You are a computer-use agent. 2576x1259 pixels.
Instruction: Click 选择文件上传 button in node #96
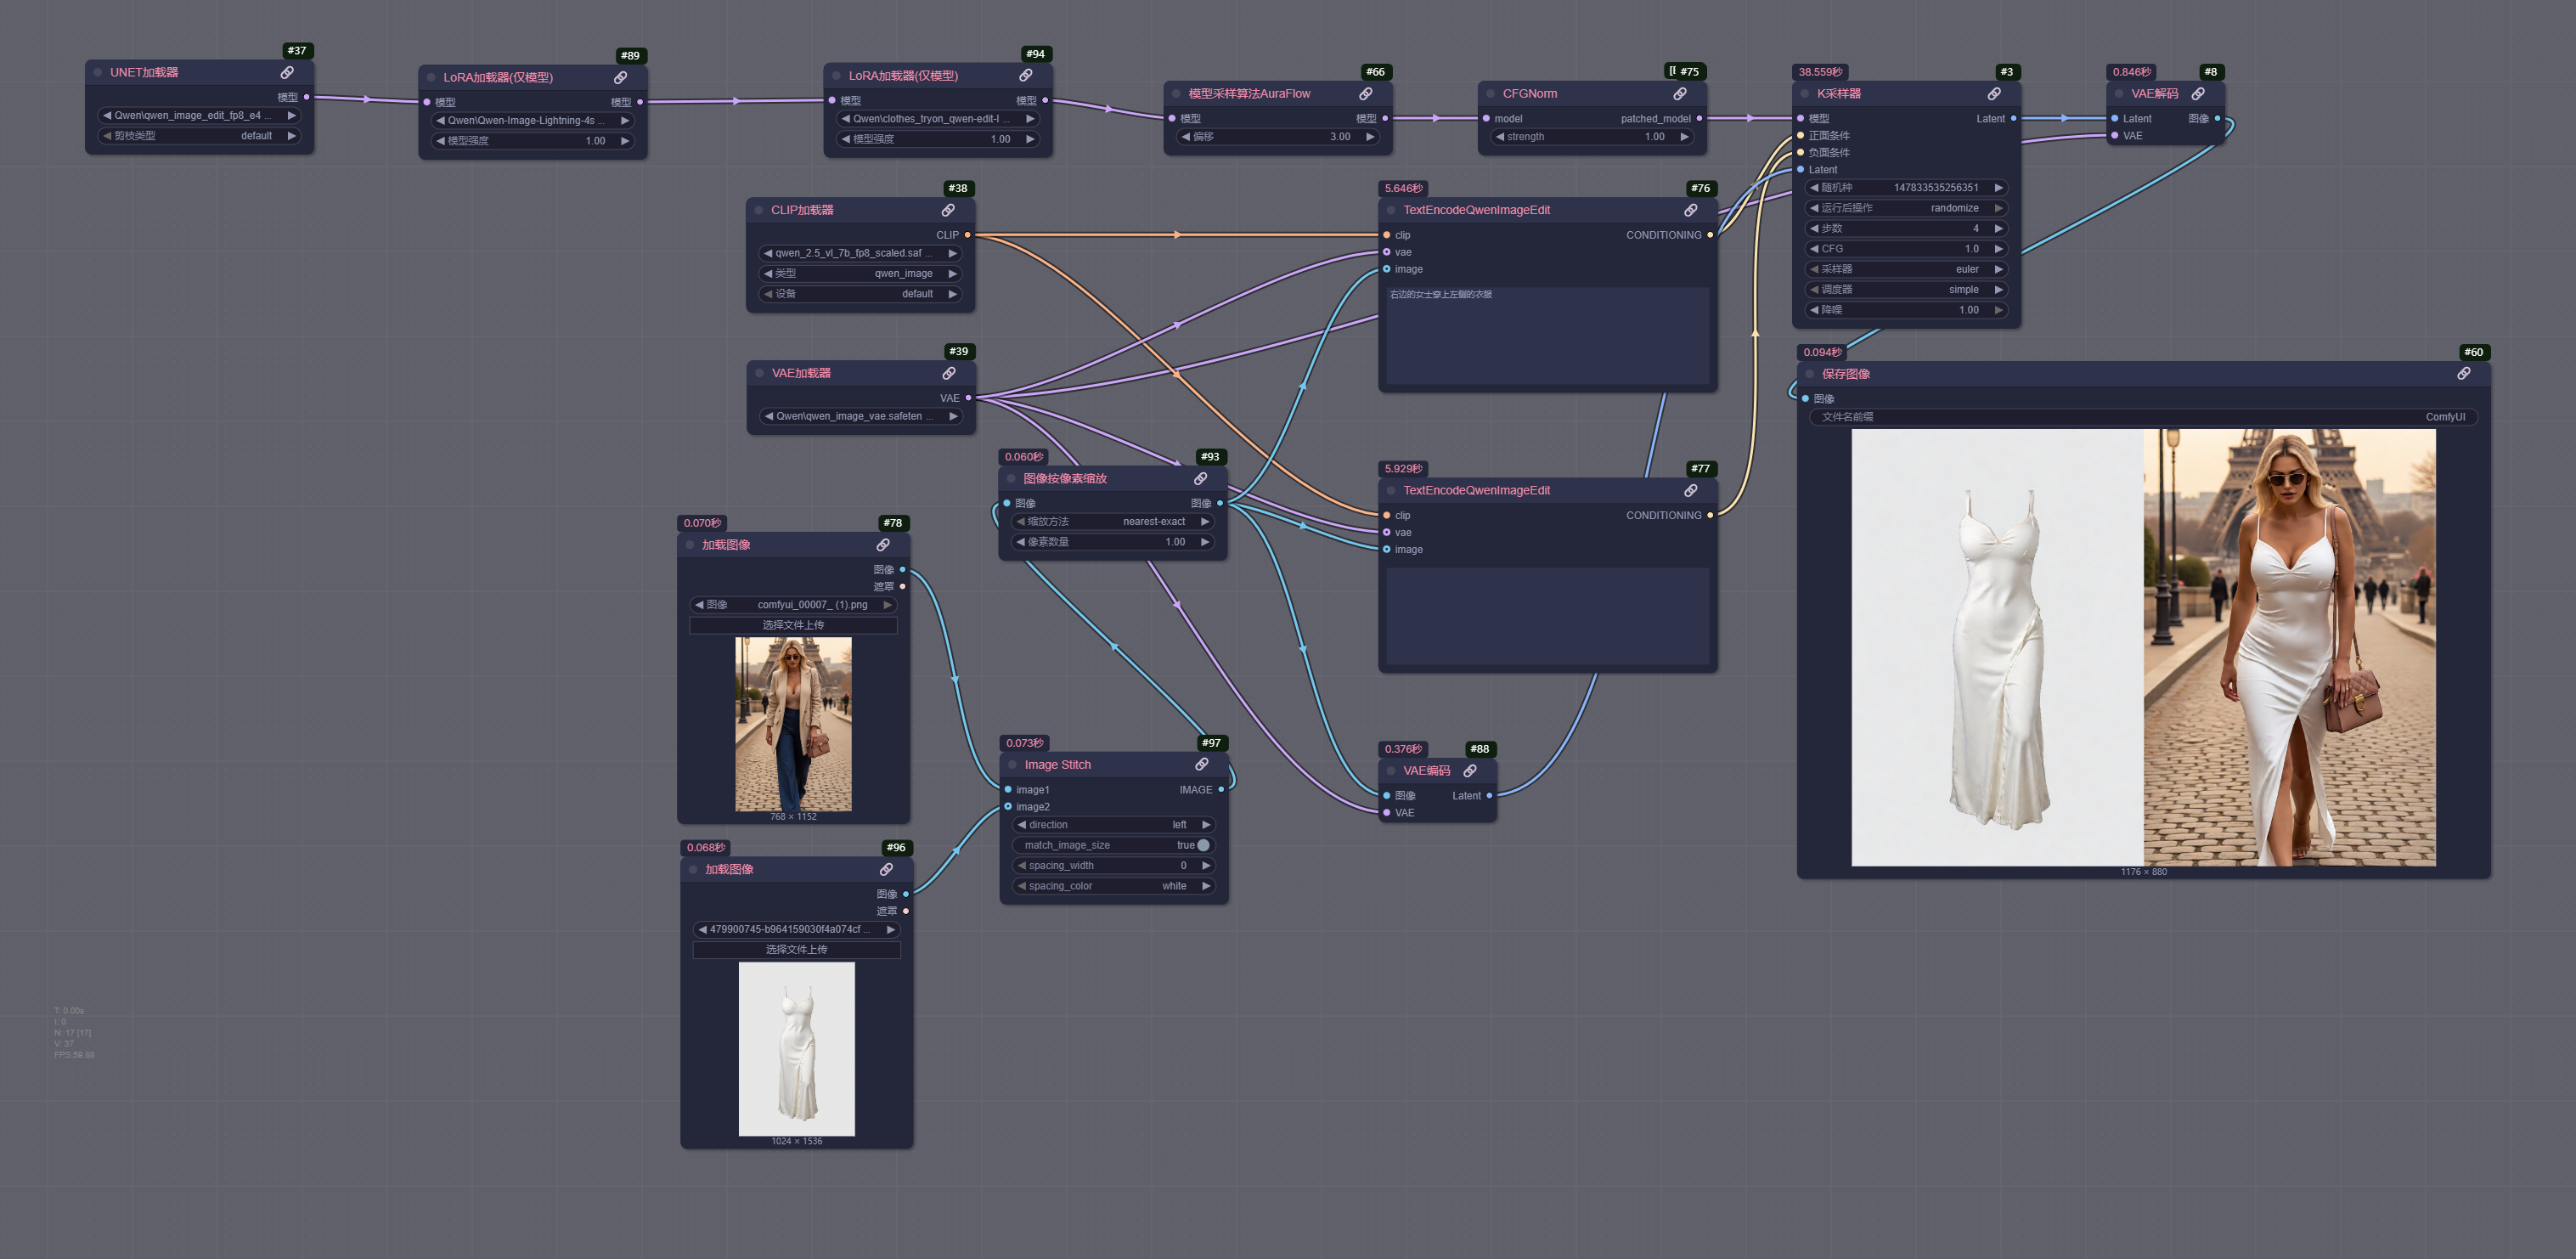click(796, 950)
